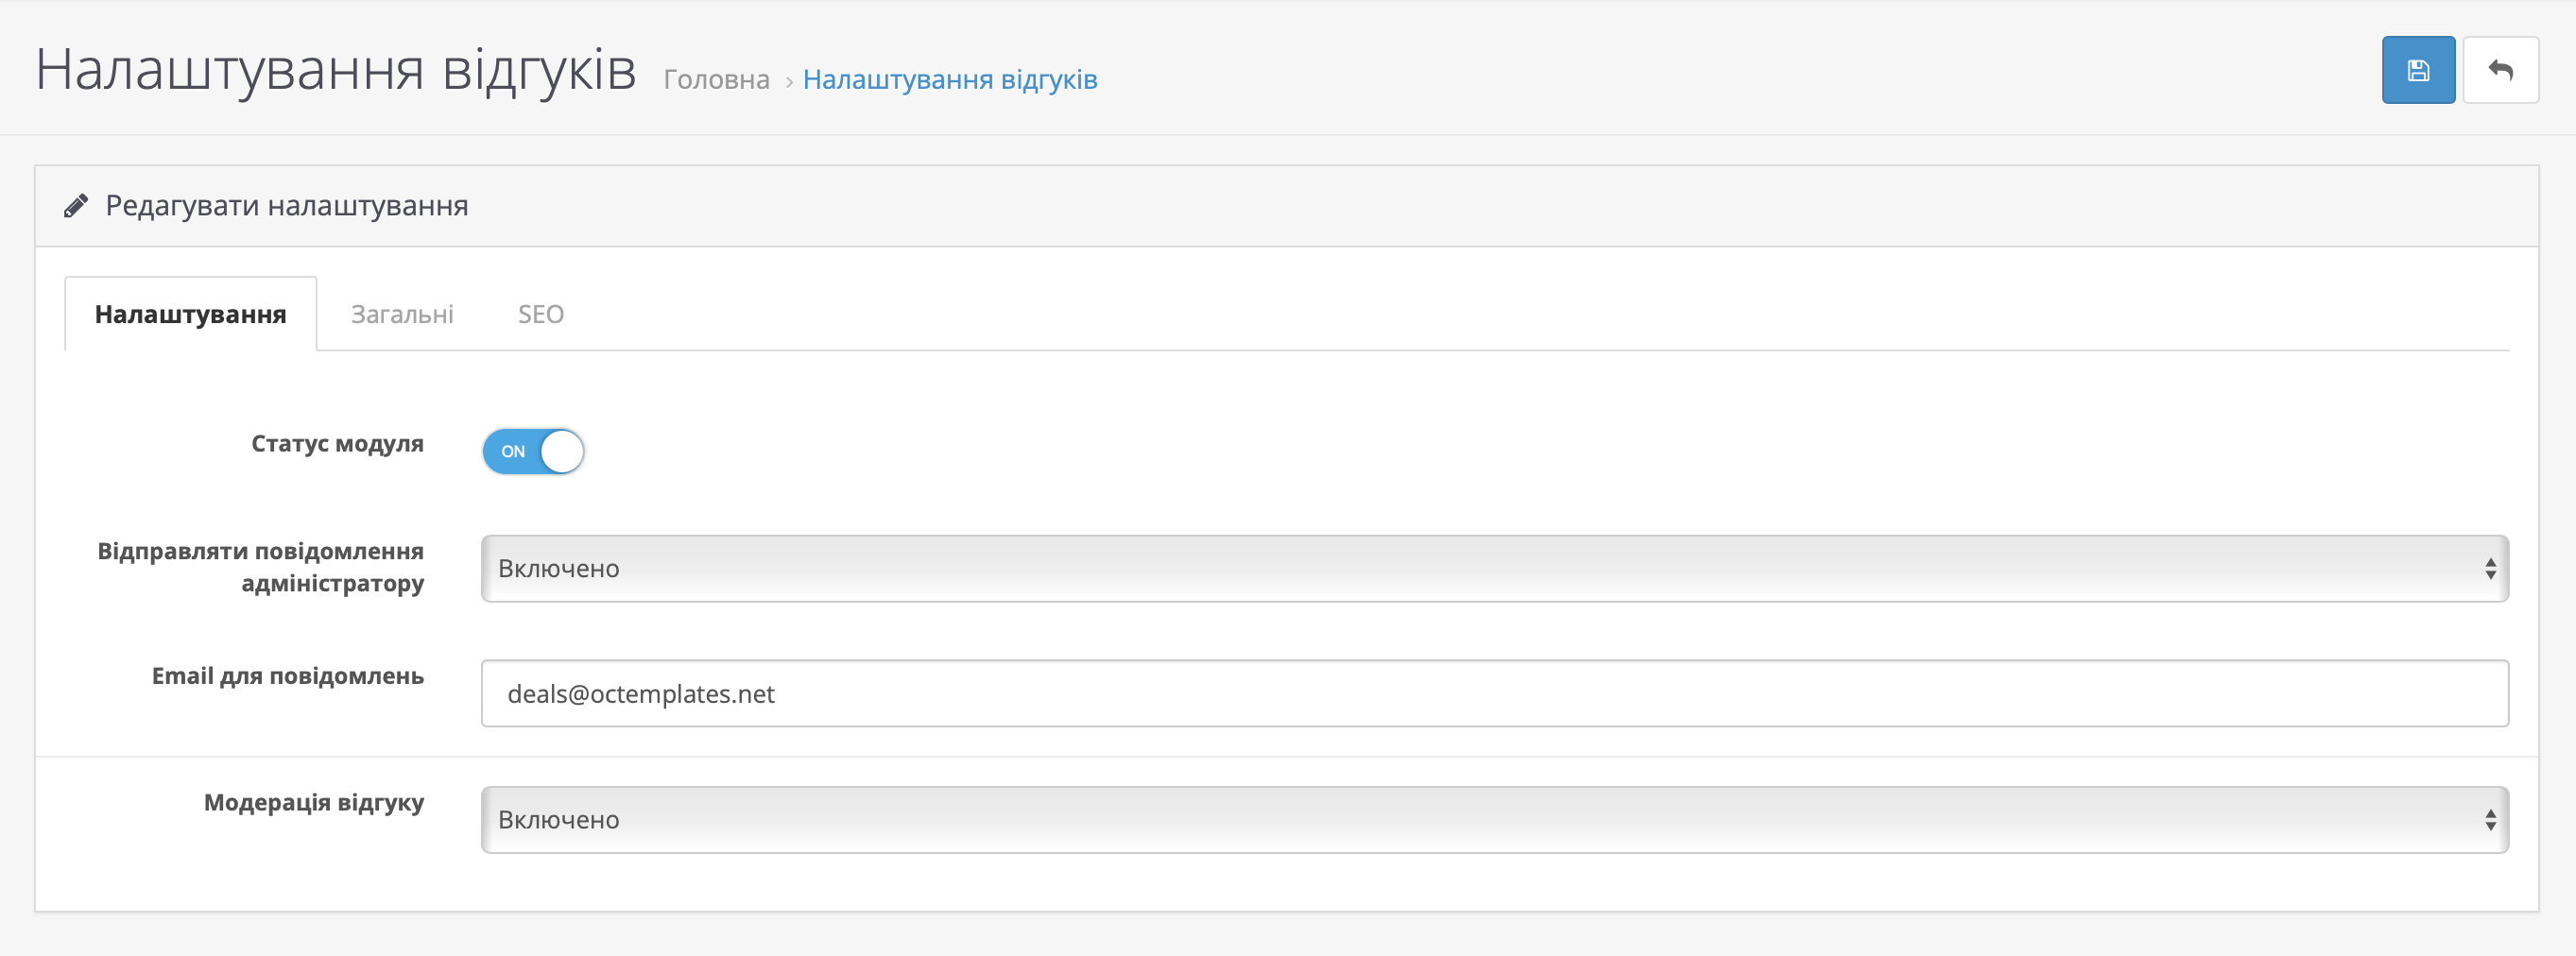Toggle the Статус модуля switch off
The width and height of the screenshot is (2576, 956).
tap(533, 451)
